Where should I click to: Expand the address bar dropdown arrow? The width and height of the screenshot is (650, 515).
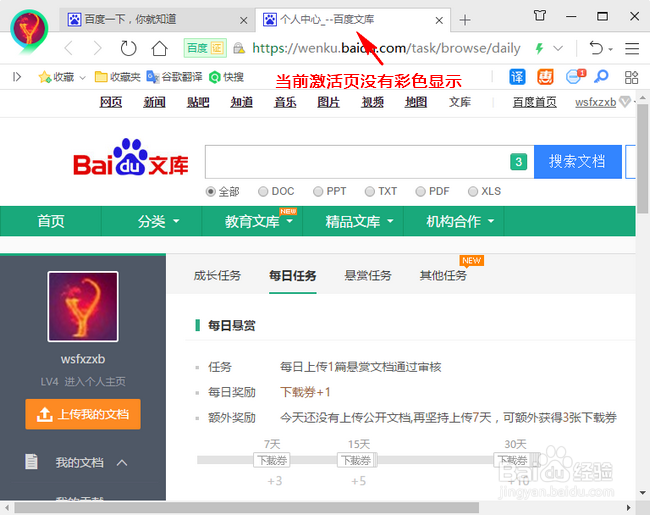558,49
